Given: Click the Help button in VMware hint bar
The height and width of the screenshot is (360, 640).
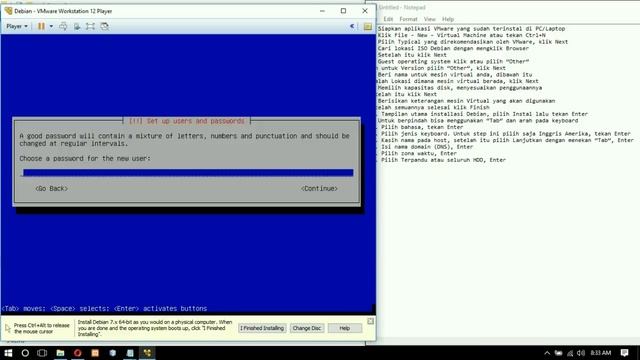Looking at the screenshot, I should 344,328.
